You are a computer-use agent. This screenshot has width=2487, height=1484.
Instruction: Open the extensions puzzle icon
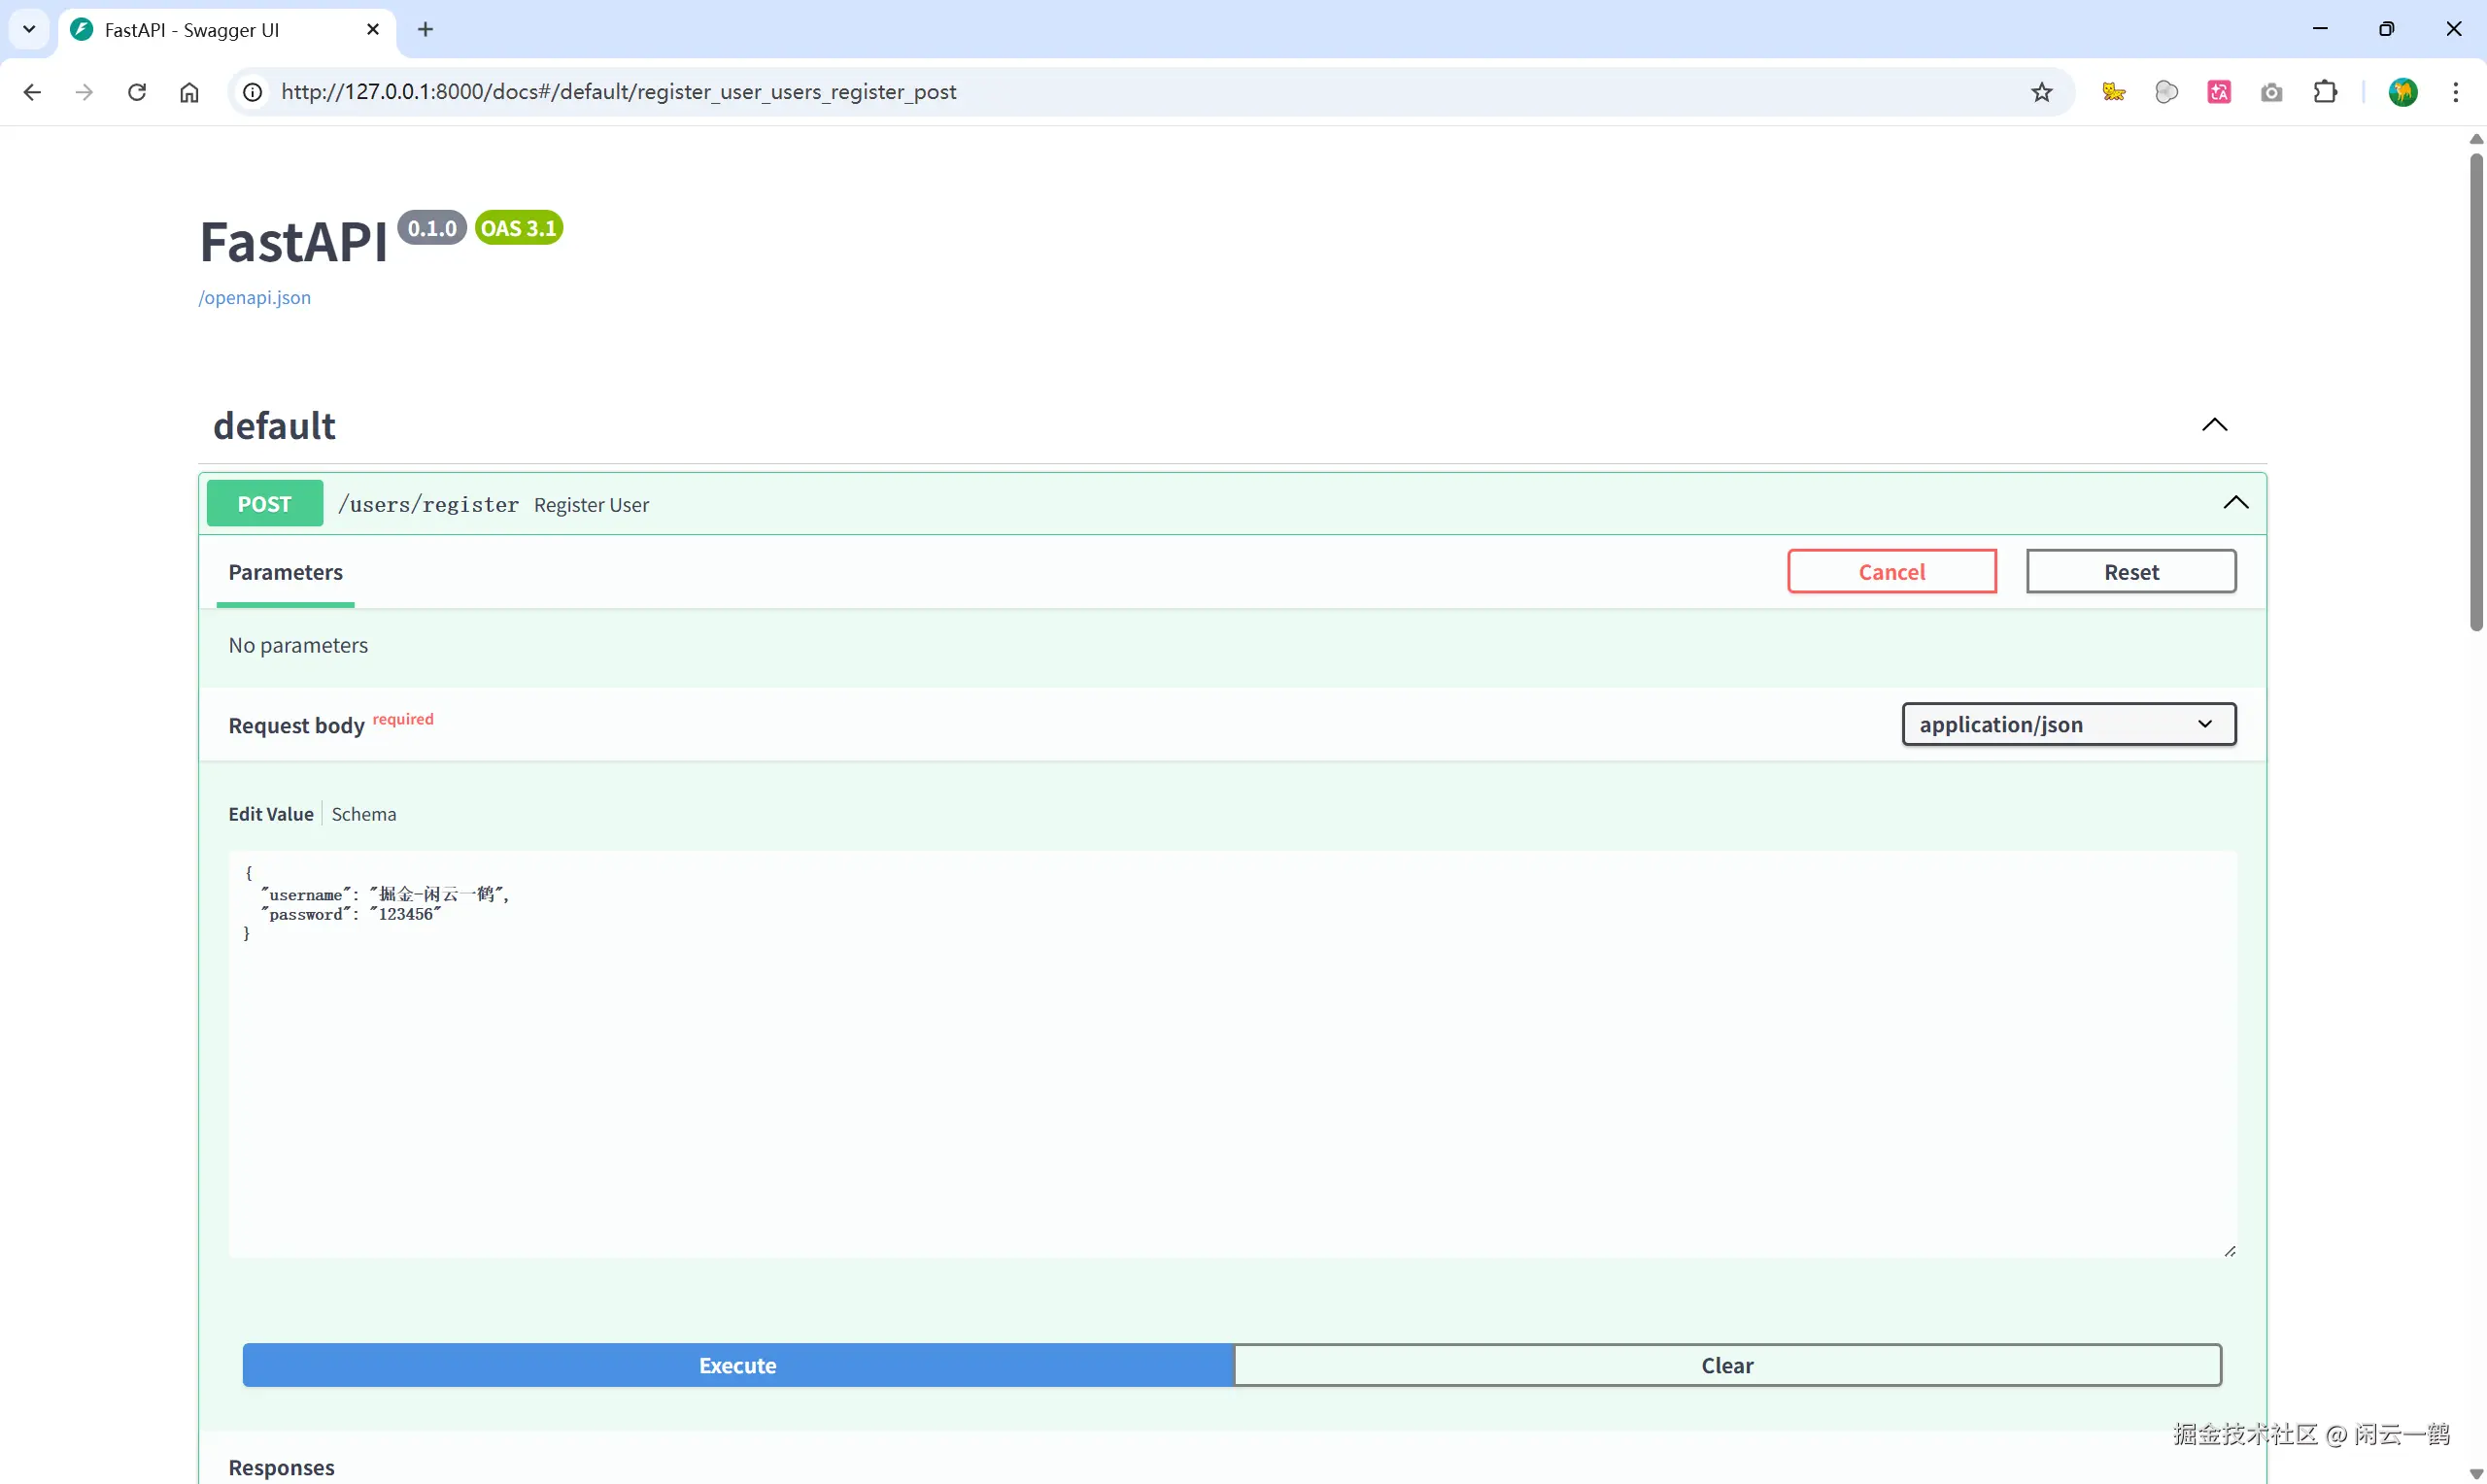pyautogui.click(x=2325, y=92)
